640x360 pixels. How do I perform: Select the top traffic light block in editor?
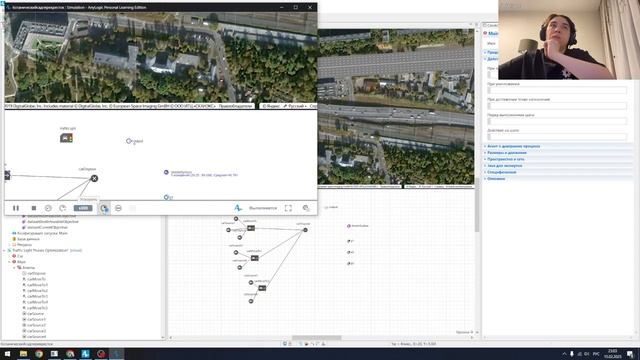(x=251, y=228)
